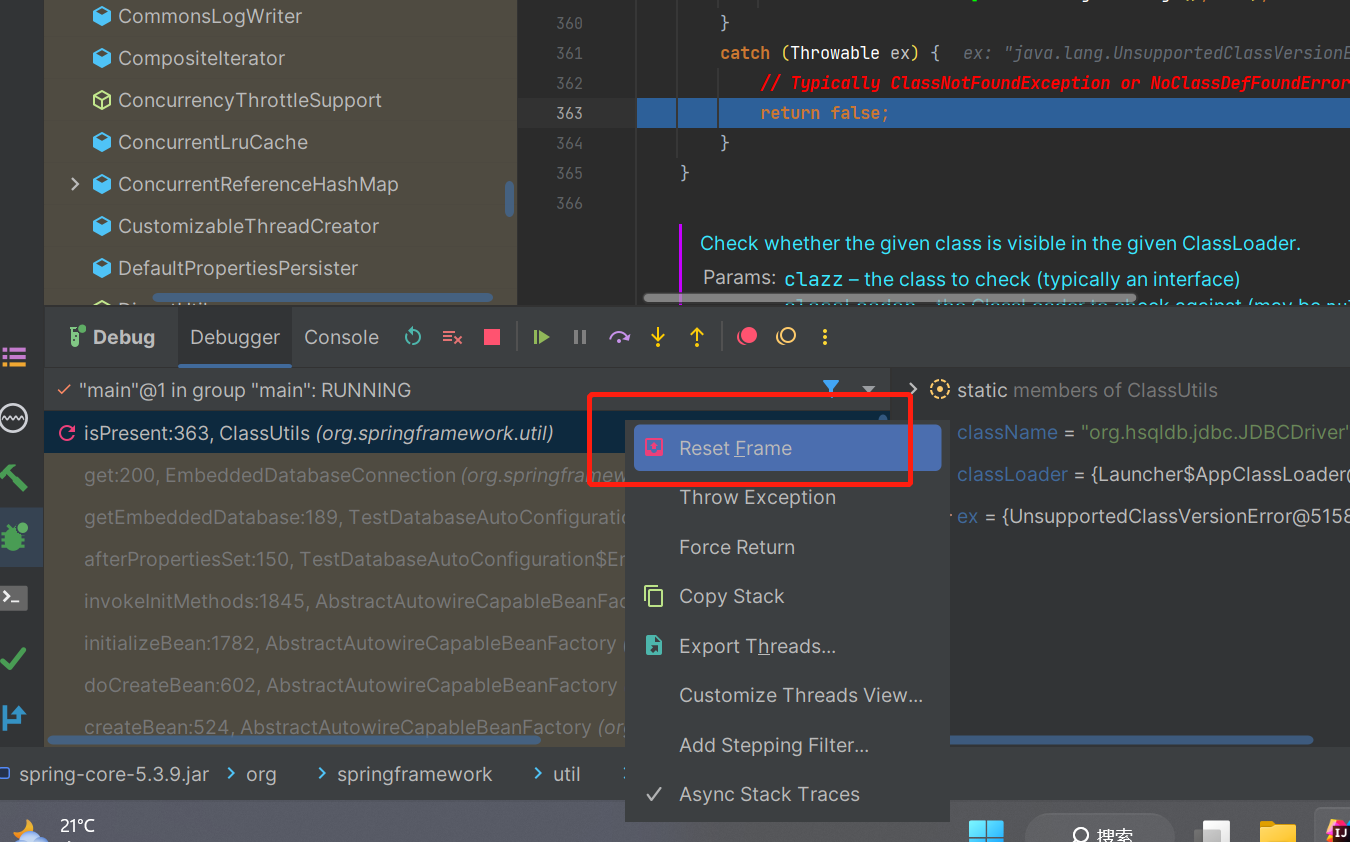Open the thread selector dropdown arrow
This screenshot has height=842, width=1350.
pyautogui.click(x=868, y=390)
